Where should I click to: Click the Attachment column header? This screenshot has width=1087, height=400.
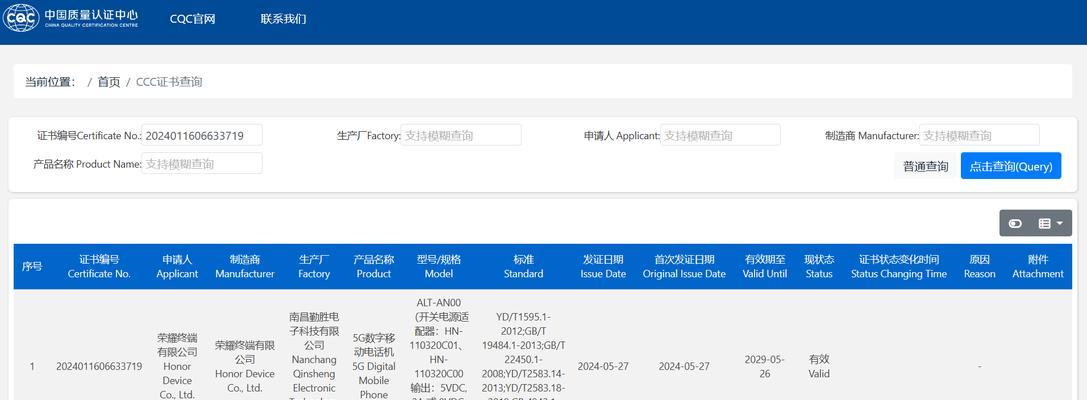click(1038, 267)
